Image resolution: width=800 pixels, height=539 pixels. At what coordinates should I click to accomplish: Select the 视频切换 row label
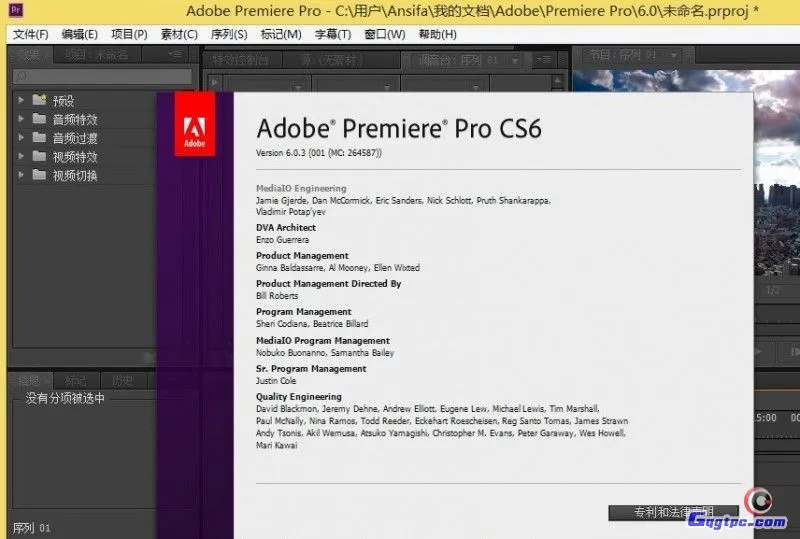75,176
